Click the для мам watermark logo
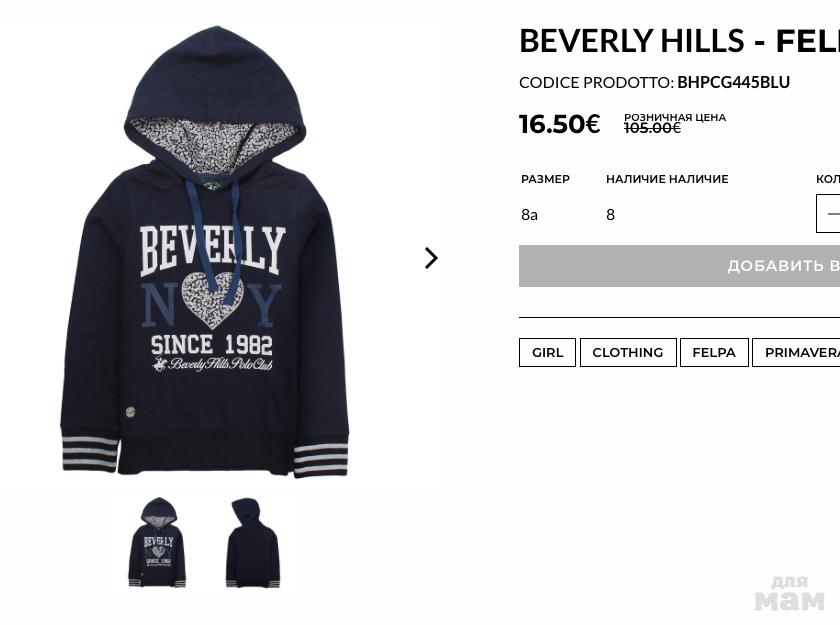 pos(790,593)
